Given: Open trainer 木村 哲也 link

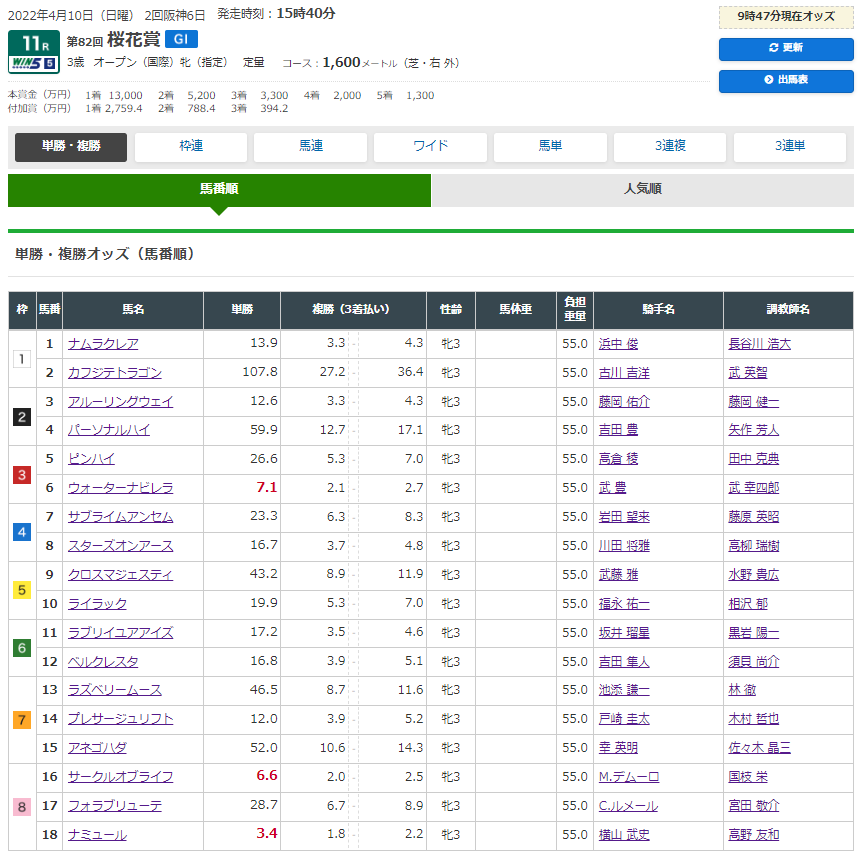Looking at the screenshot, I should point(754,719).
